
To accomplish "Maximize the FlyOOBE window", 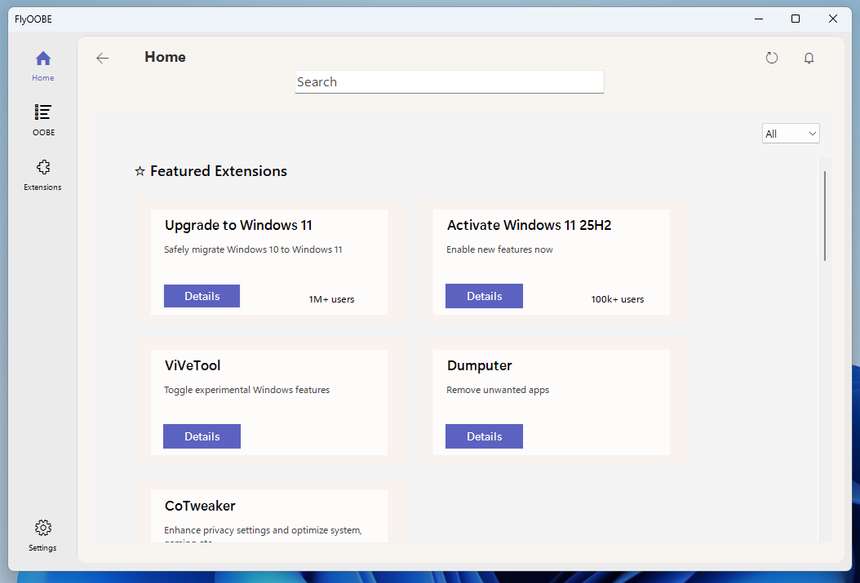I will (795, 18).
